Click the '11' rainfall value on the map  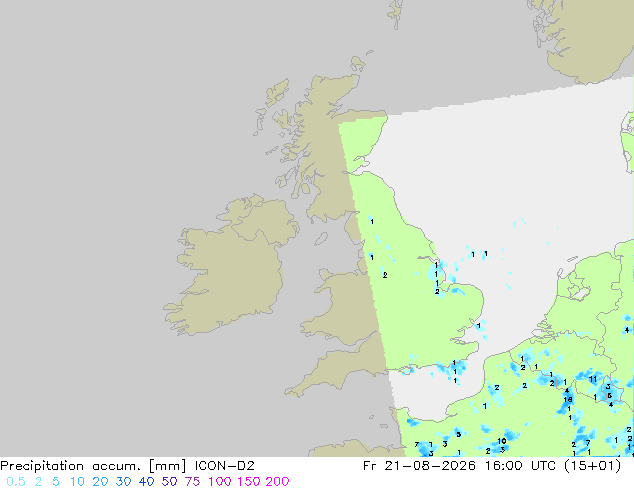[x=593, y=379]
